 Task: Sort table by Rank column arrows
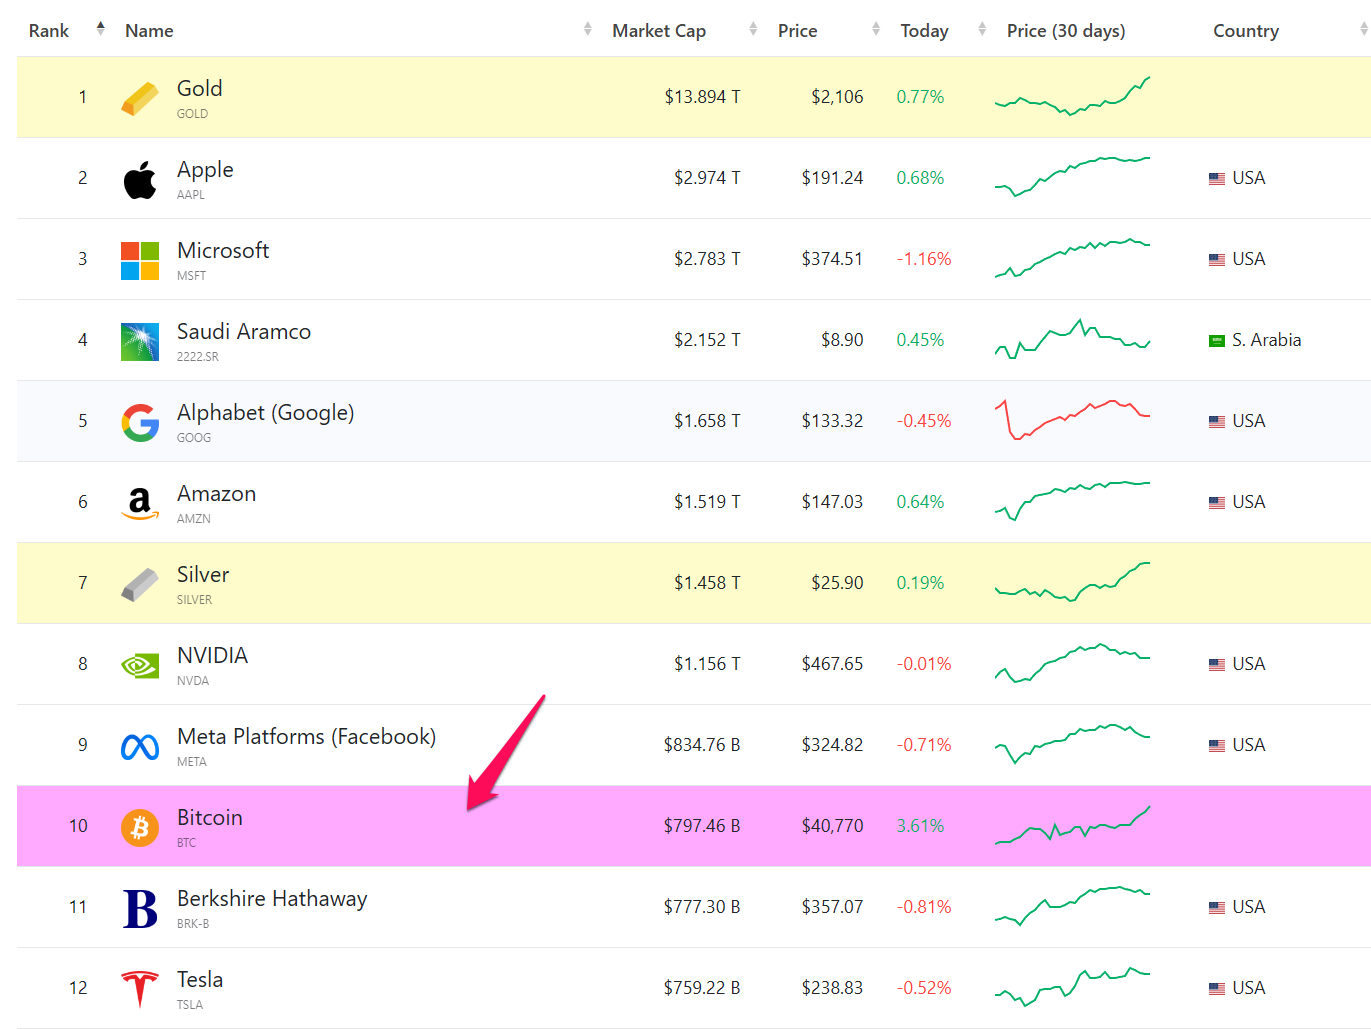(x=100, y=29)
